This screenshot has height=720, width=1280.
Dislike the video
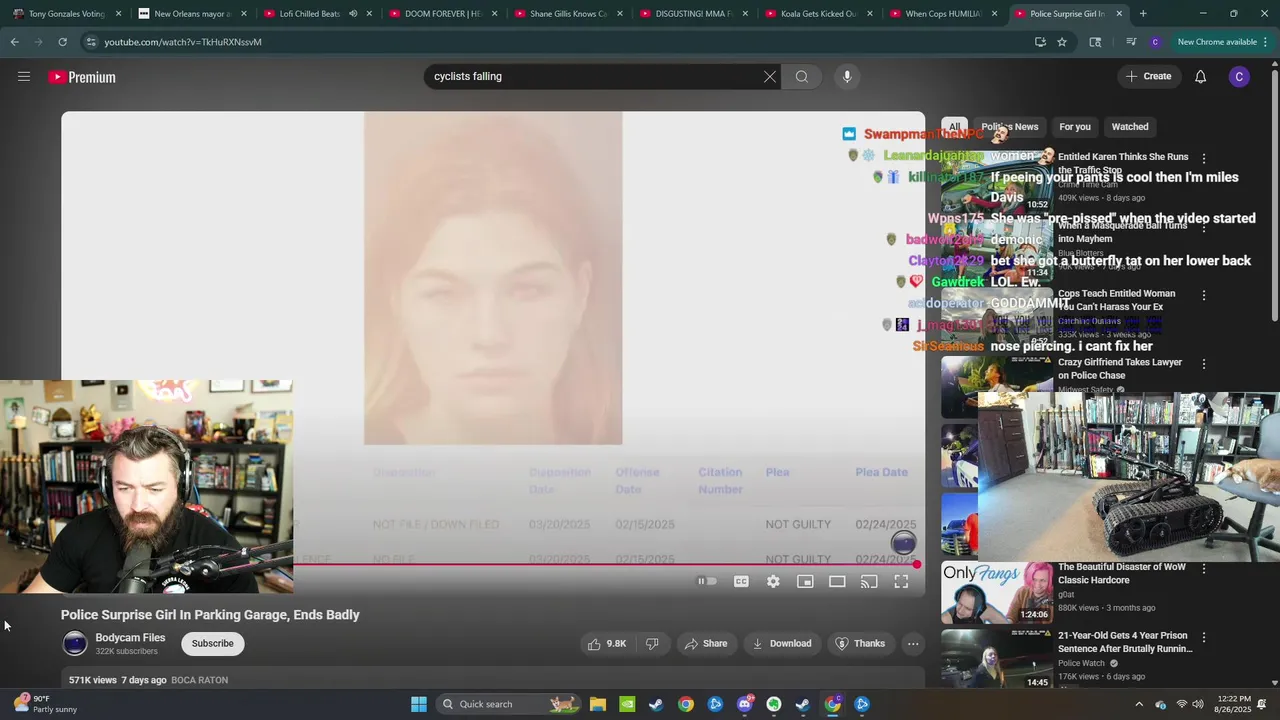[x=652, y=644]
